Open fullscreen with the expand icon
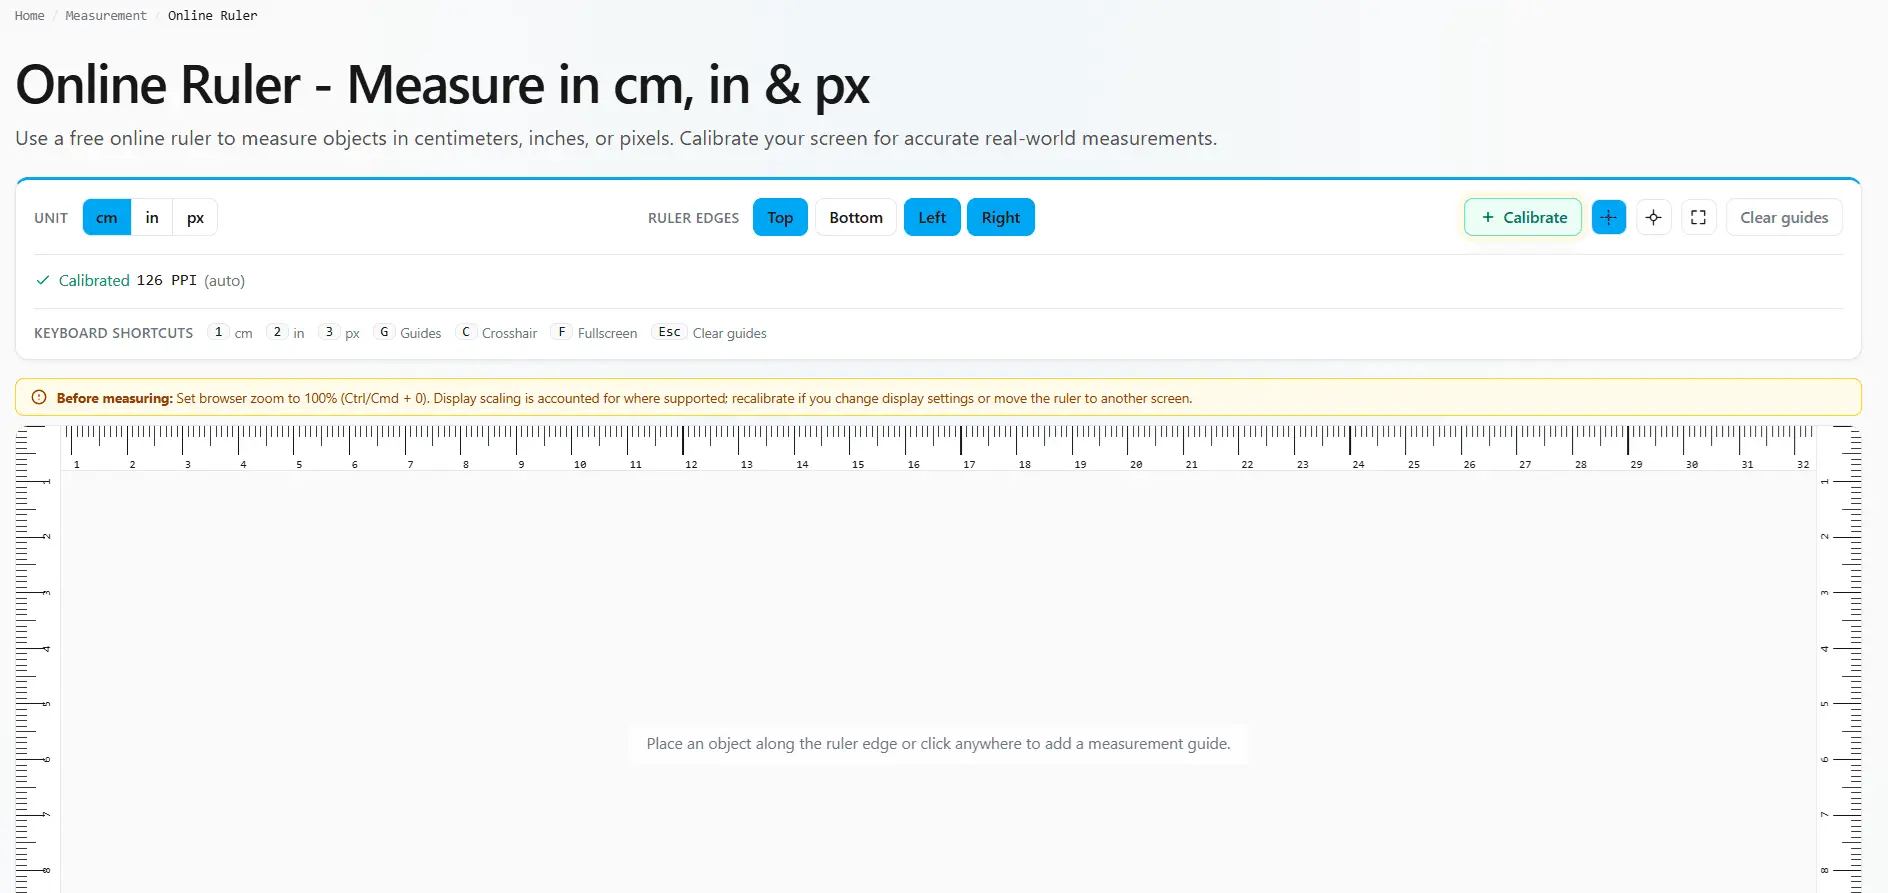Viewport: 1888px width, 893px height. (x=1698, y=217)
